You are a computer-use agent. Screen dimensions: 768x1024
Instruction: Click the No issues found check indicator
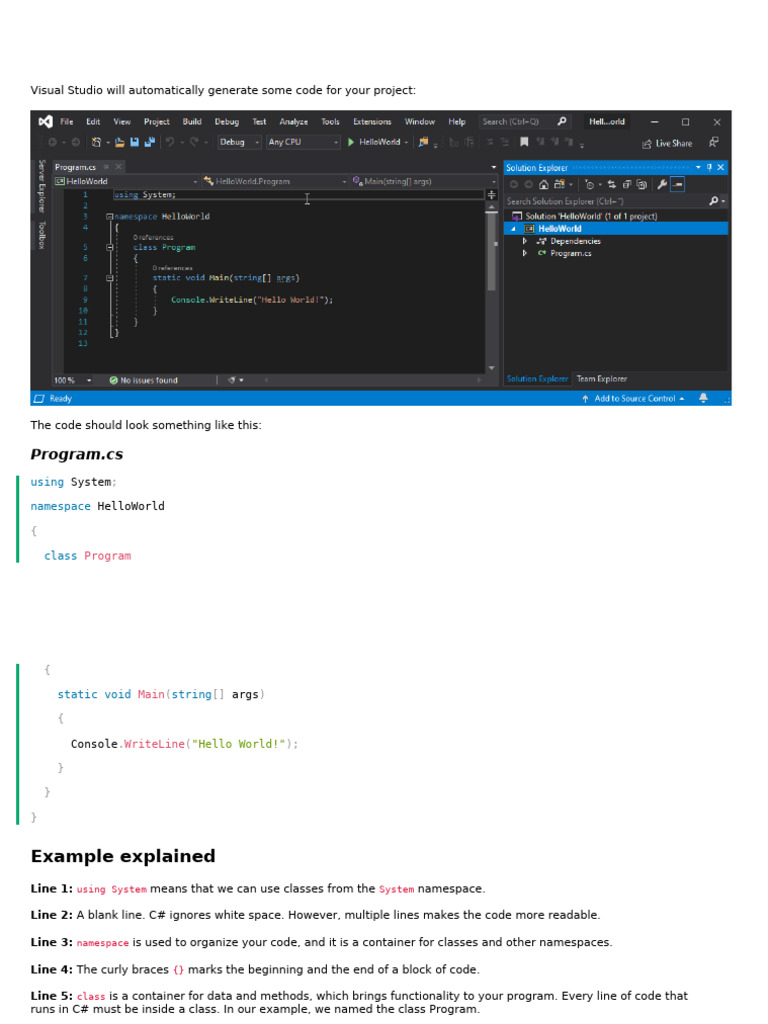point(143,380)
